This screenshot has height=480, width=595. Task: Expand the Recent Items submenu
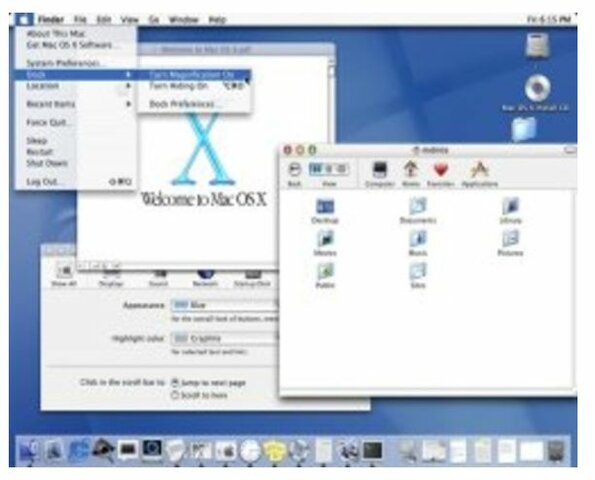pyautogui.click(x=76, y=104)
